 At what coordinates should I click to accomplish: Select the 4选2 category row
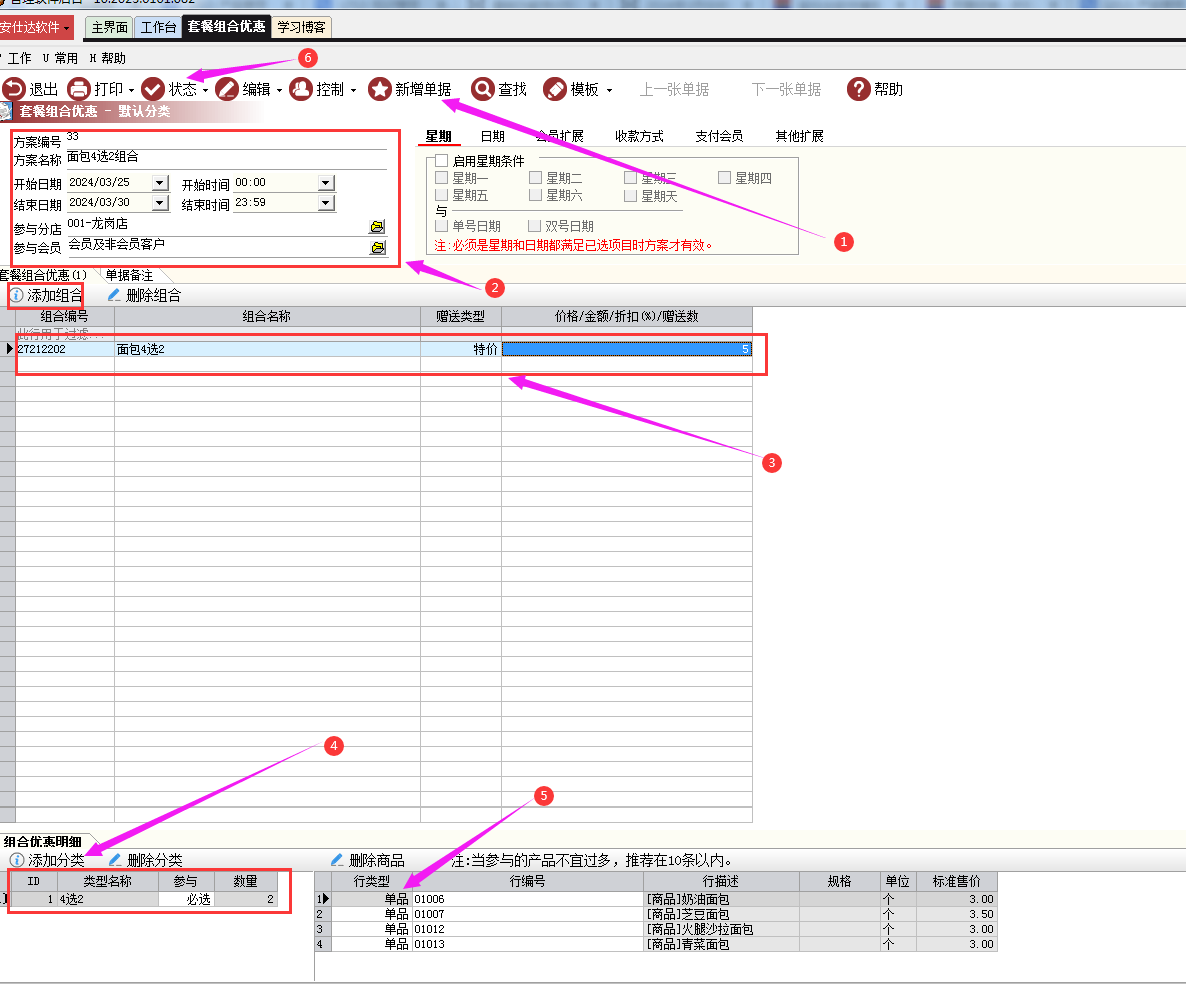[x=144, y=899]
